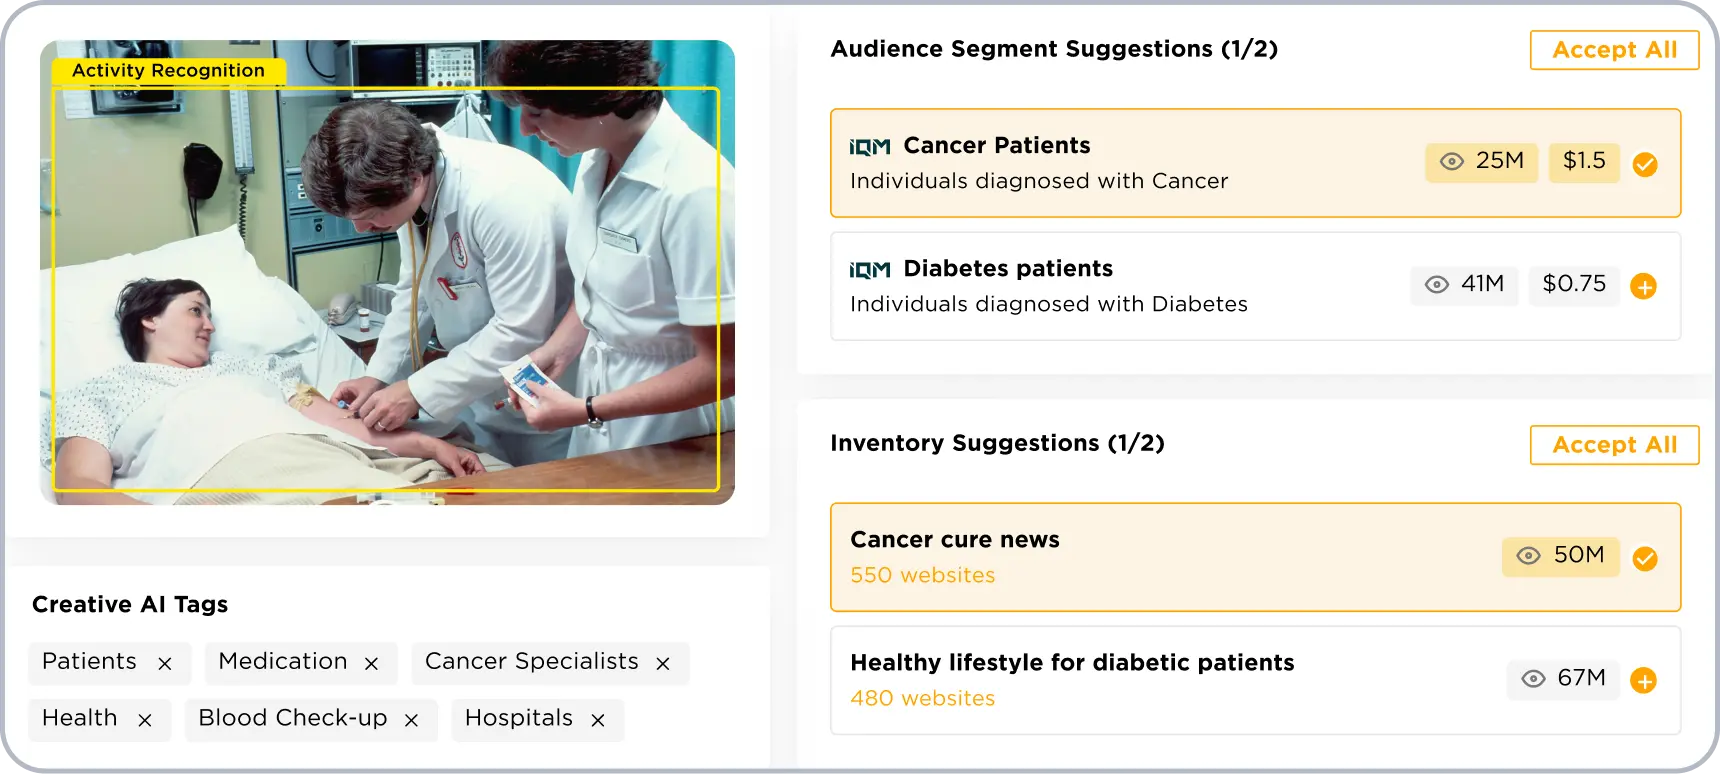Deselect the Cancer cure news checkmark
Image resolution: width=1720 pixels, height=774 pixels.
tap(1644, 558)
